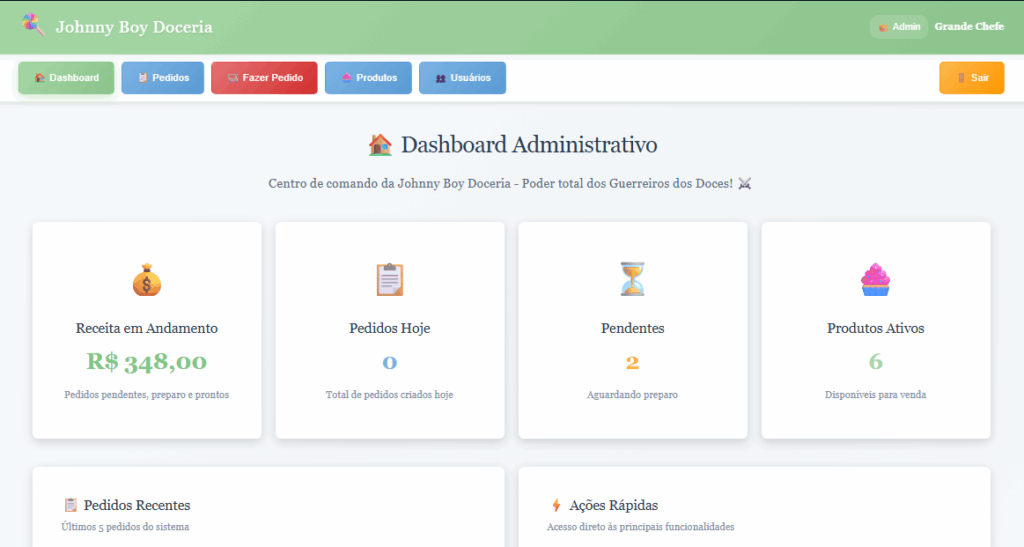Open the Usuários management page

tap(462, 78)
